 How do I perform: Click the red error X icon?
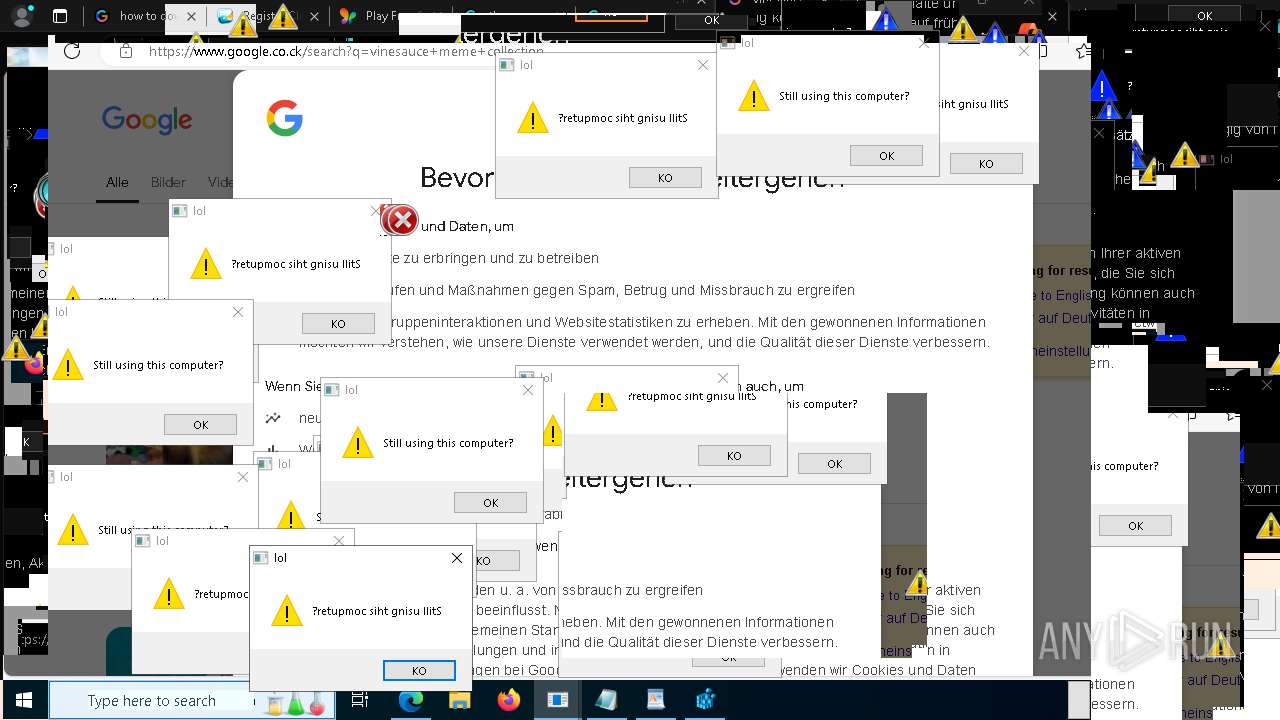pos(401,220)
